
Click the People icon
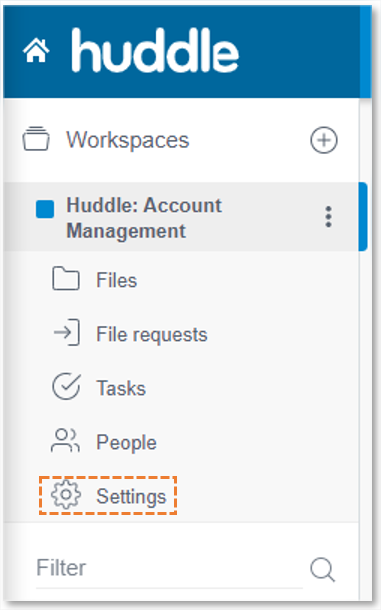[65, 440]
